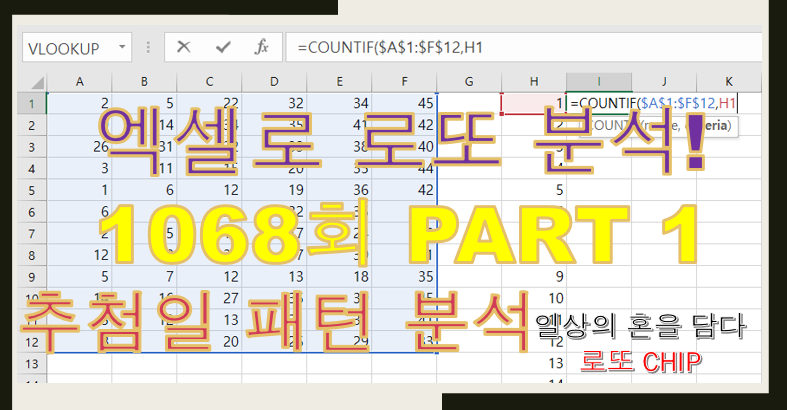787x410 pixels.
Task: Select cell B9 containing 7
Action: point(144,277)
